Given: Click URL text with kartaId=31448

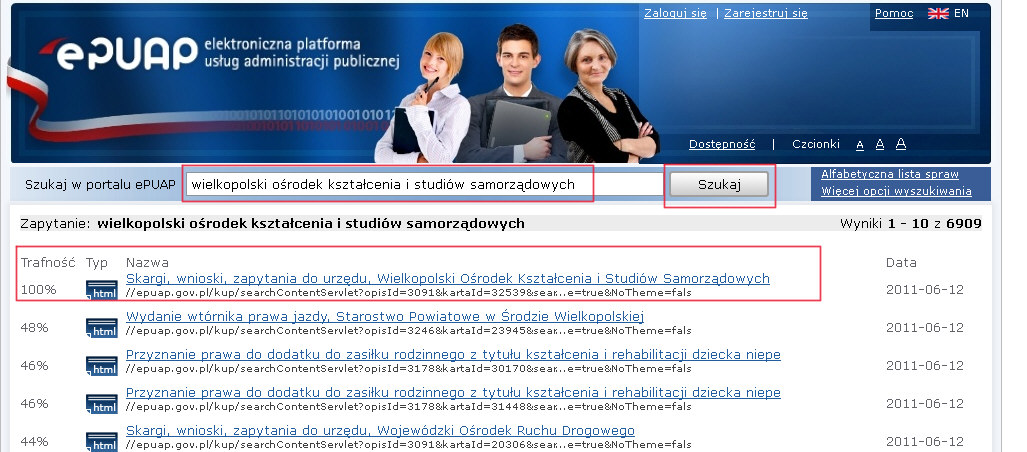Looking at the screenshot, I should [x=408, y=407].
